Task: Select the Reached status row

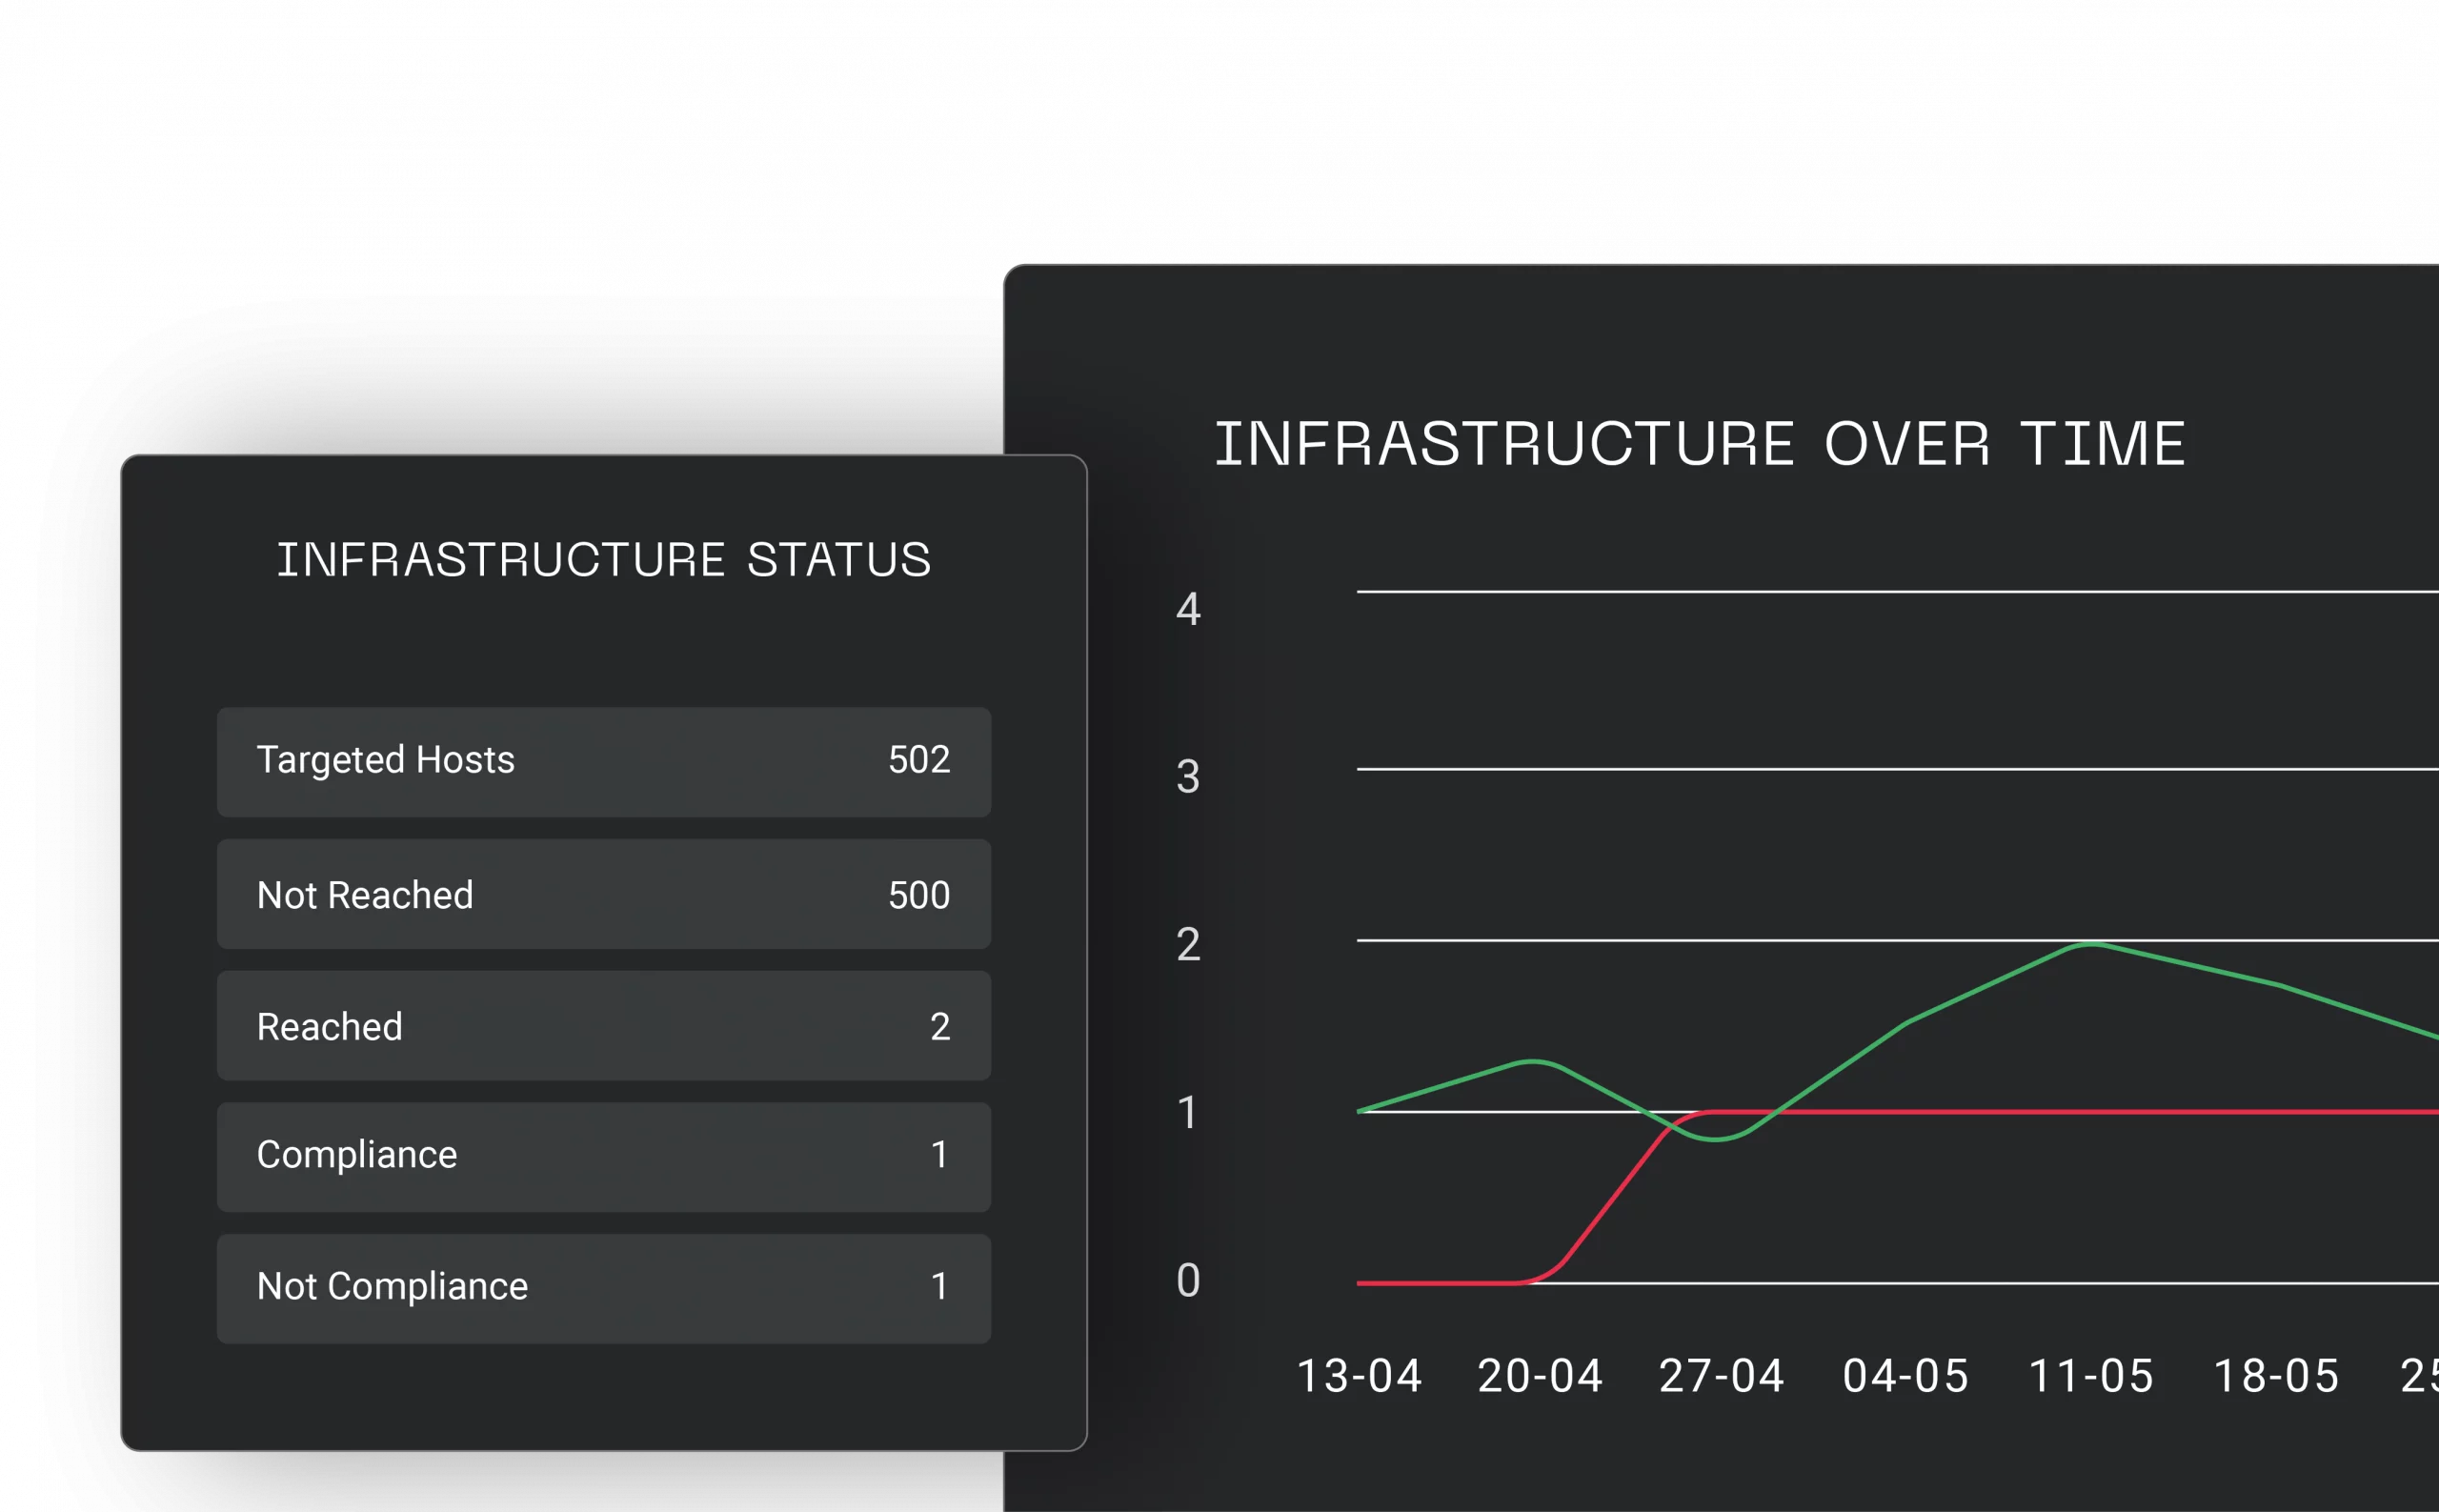Action: click(604, 1026)
